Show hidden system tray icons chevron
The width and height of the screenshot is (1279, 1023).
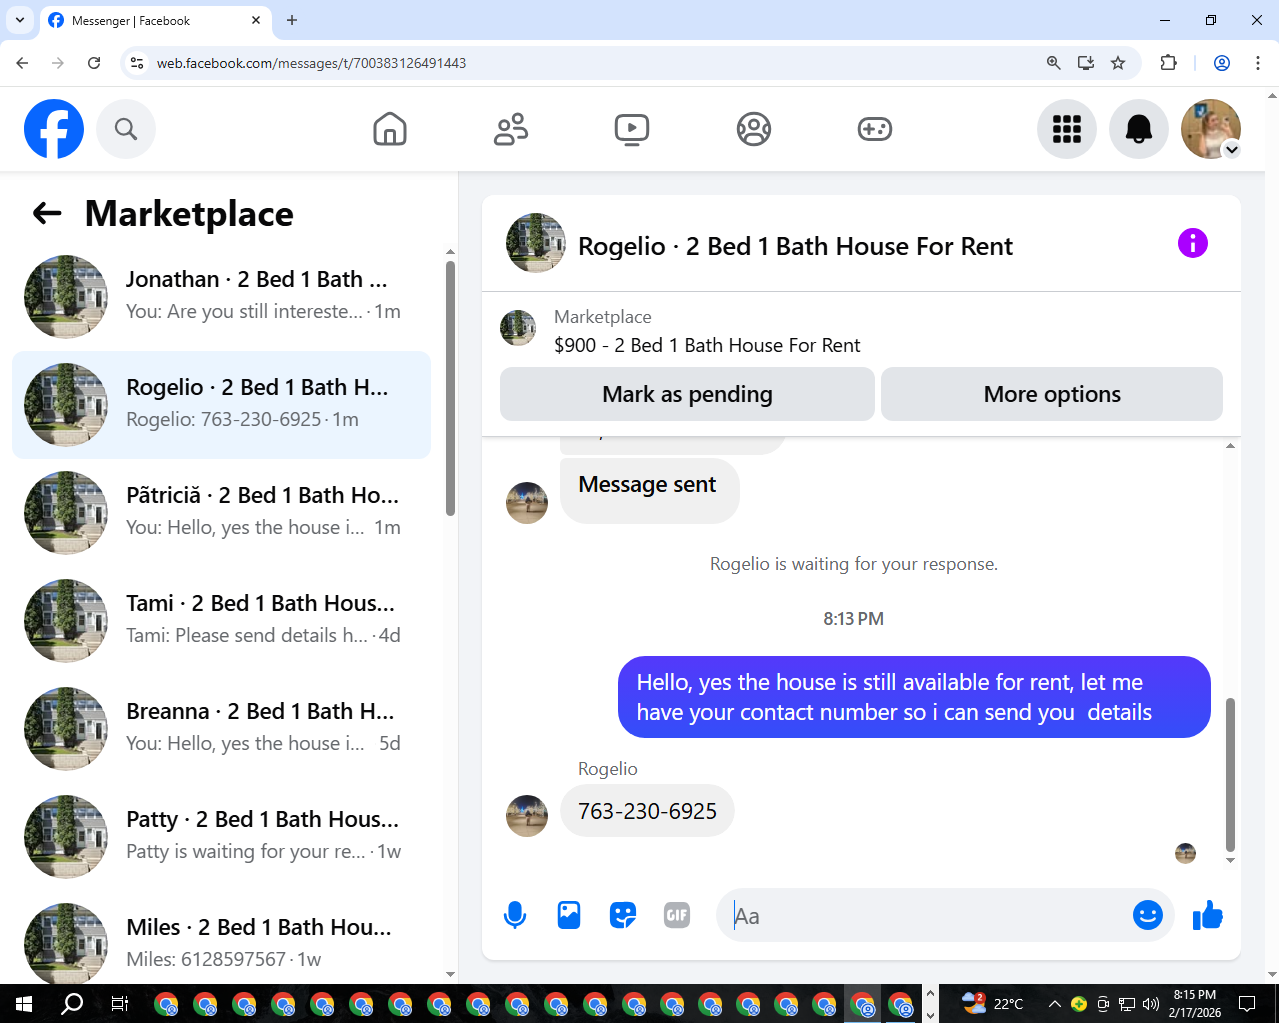(1054, 1004)
